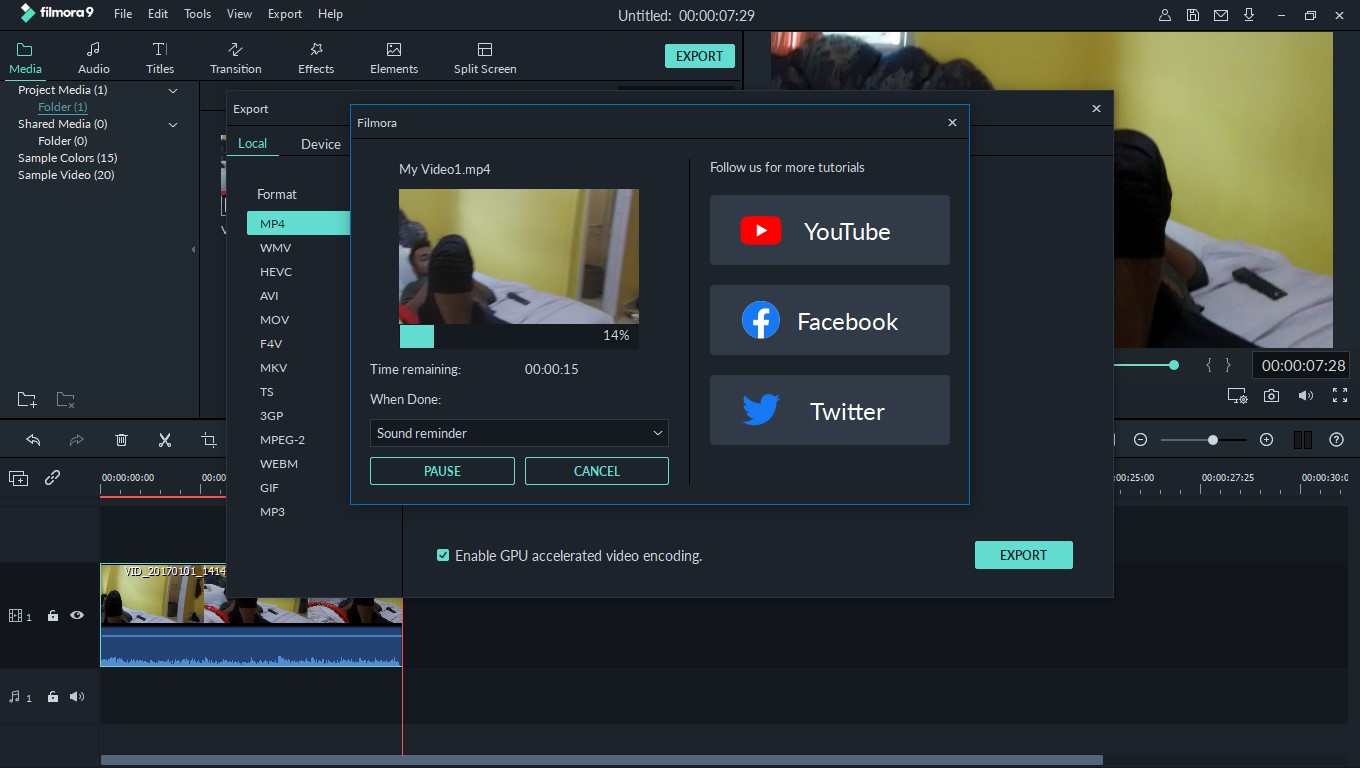This screenshot has height=768, width=1360.
Task: Select Sample Colors (15) in media tree
Action: pyautogui.click(x=68, y=158)
